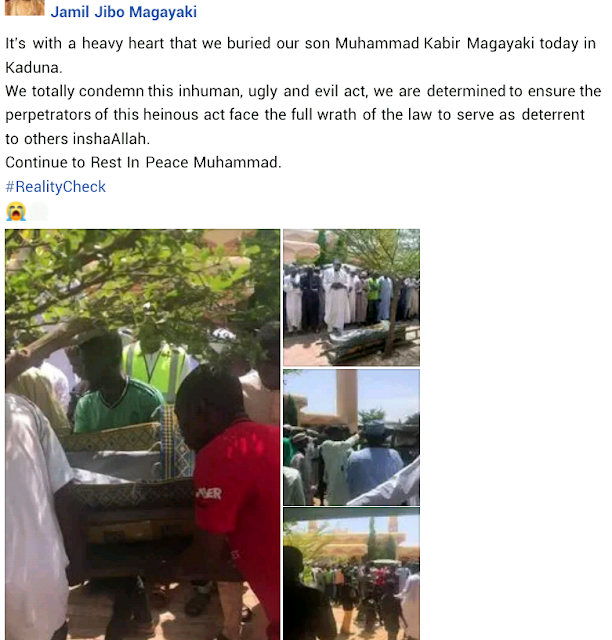612x640 pixels.
Task: Click the "It's with a heavy heart" sentence
Action: (x=300, y=55)
